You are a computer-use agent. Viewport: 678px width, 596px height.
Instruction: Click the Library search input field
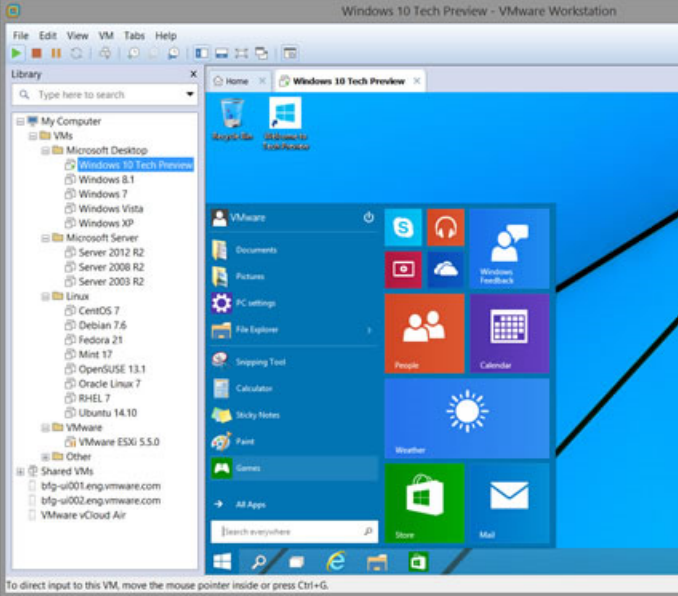click(104, 95)
